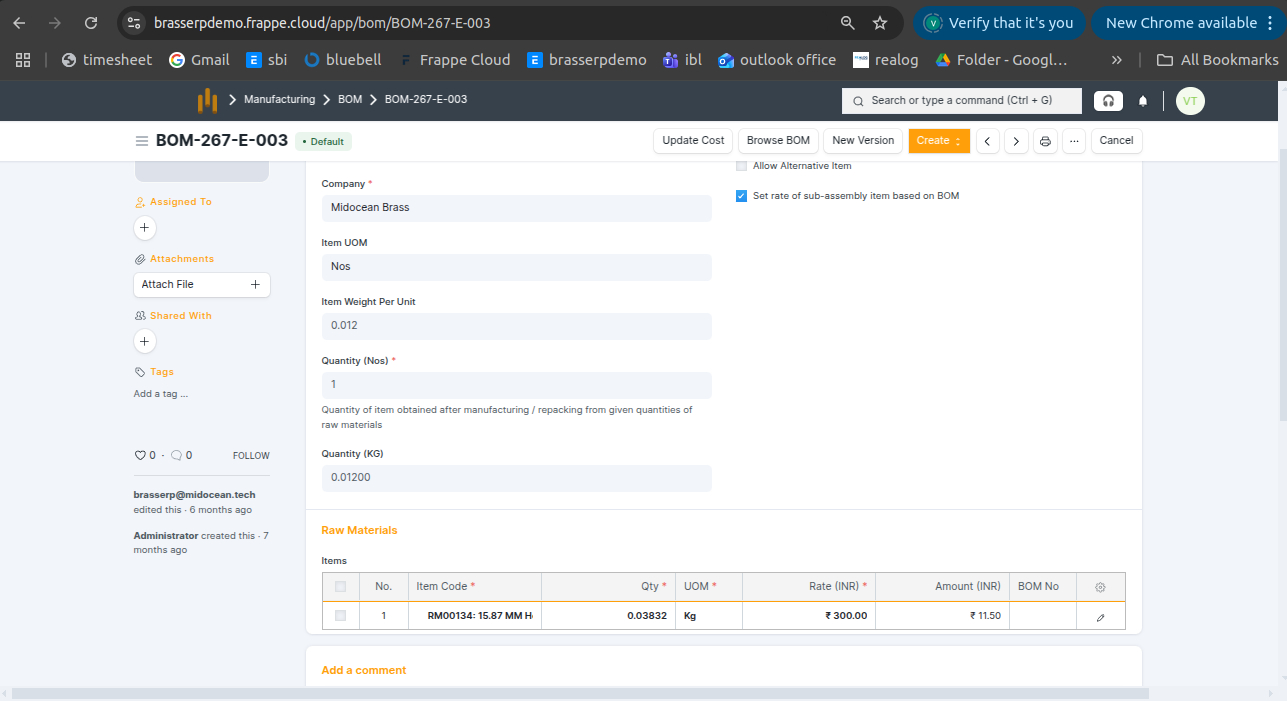Edit row 1 with pencil icon

tap(1100, 617)
